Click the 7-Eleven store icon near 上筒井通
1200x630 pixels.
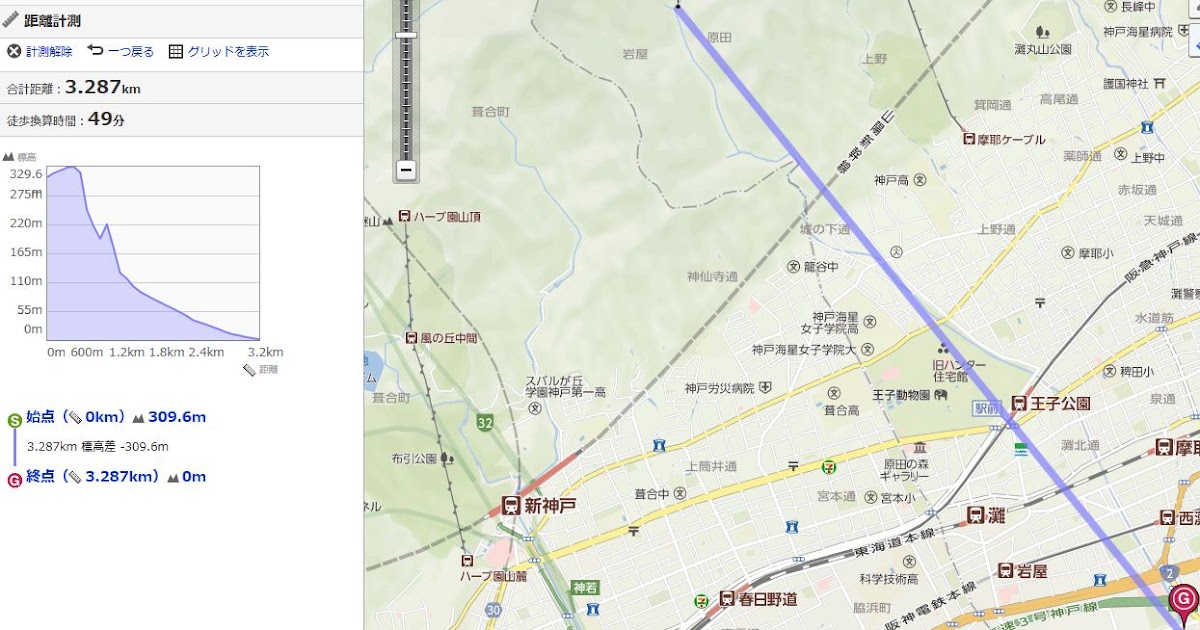pyautogui.click(x=827, y=467)
